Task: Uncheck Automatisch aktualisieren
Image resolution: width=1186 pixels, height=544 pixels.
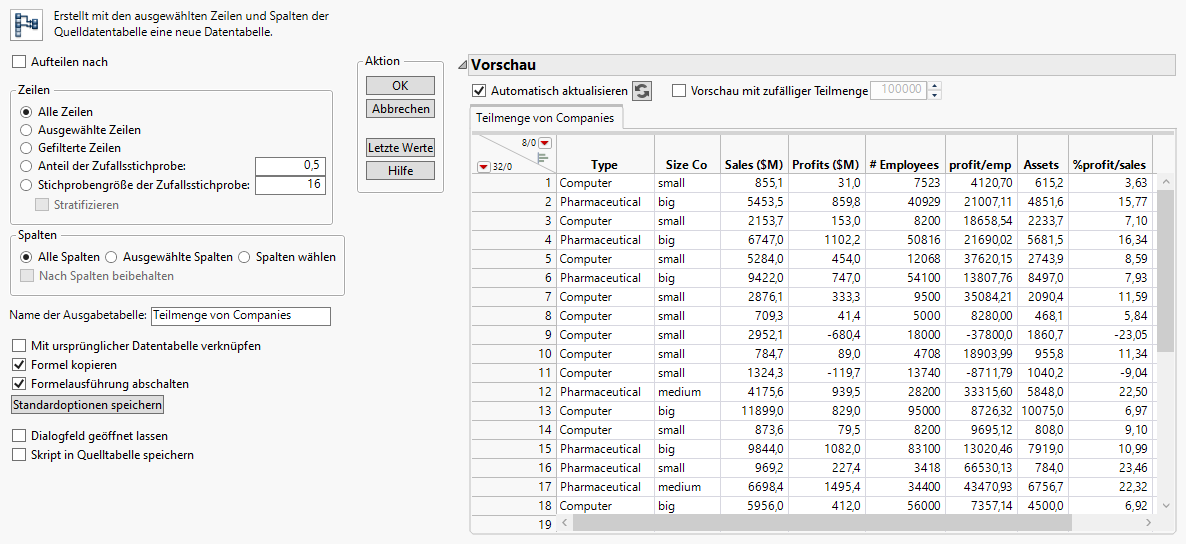Action: coord(479,91)
